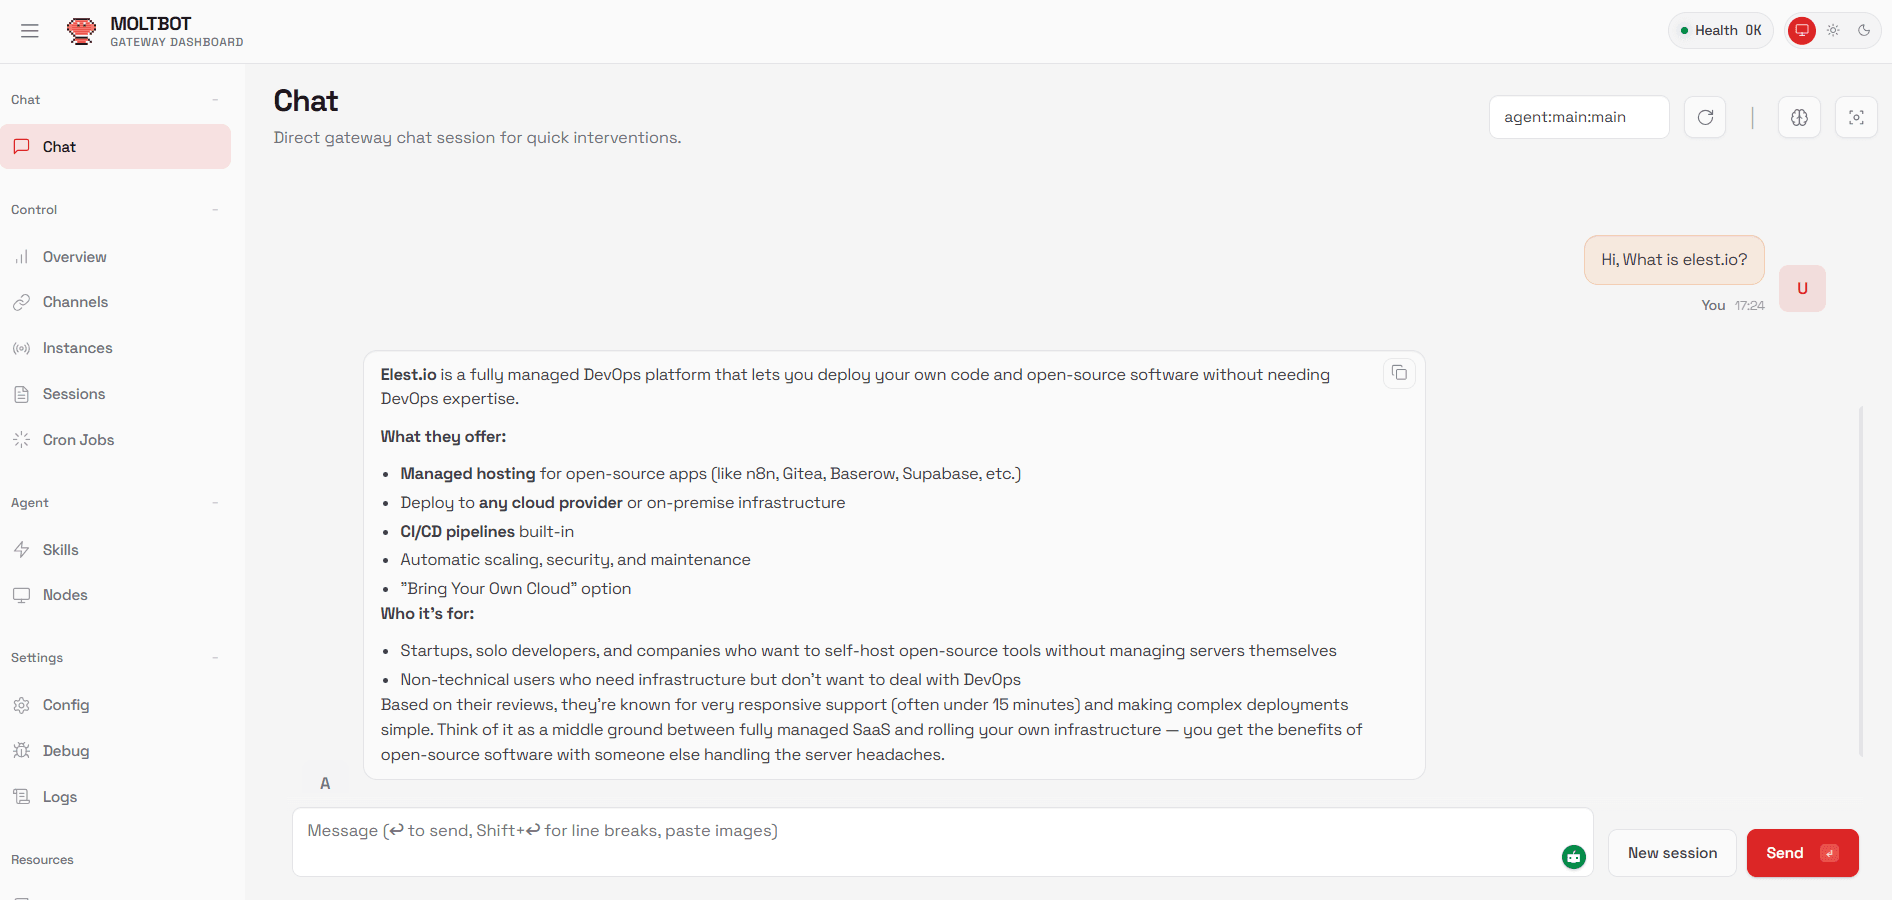The image size is (1892, 900).
Task: Collapse the Chat section header
Action: coord(216,99)
